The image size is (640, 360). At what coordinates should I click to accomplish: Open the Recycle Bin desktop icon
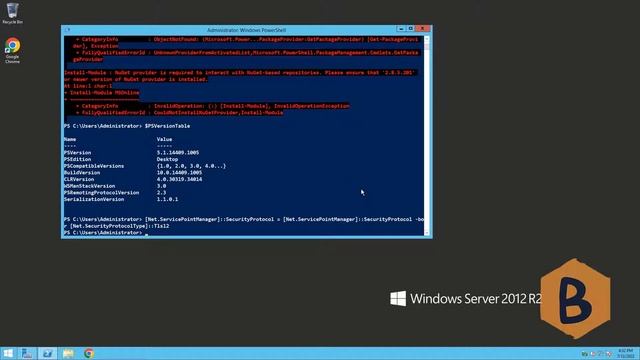pos(12,13)
